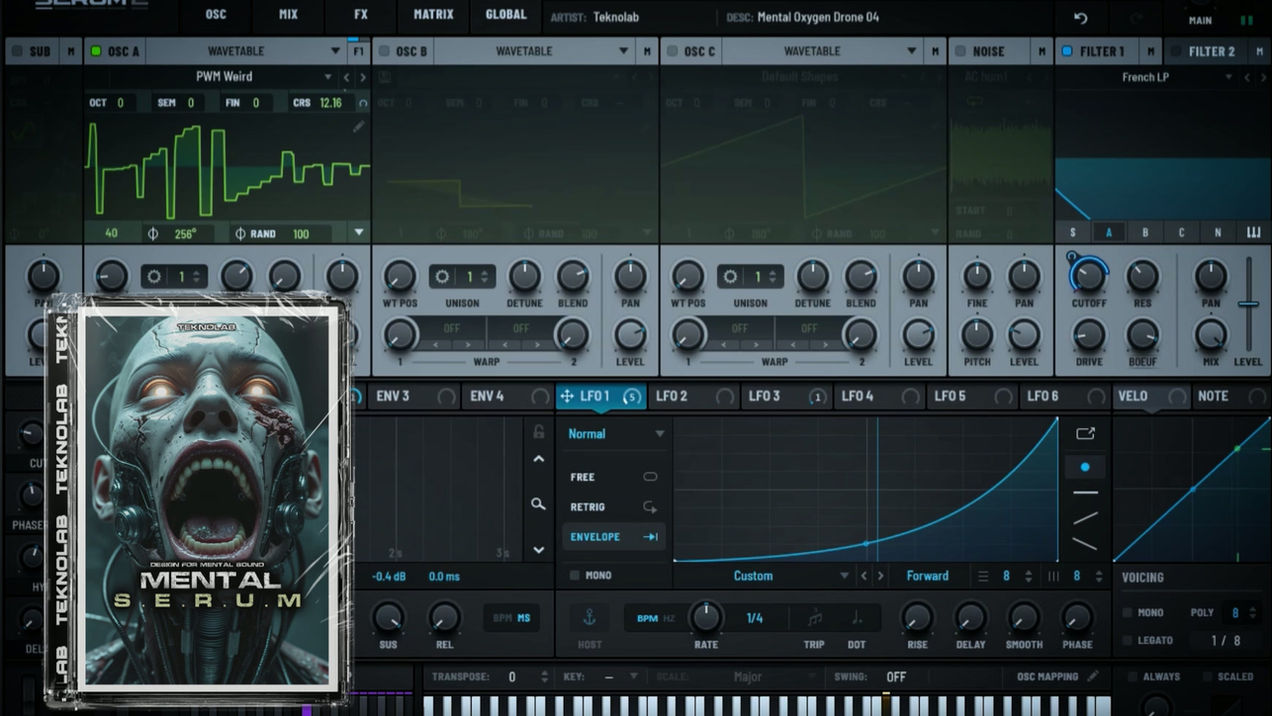Screen dimensions: 1272x716
Task: Route OSC B to filter with B button
Action: tap(1145, 233)
